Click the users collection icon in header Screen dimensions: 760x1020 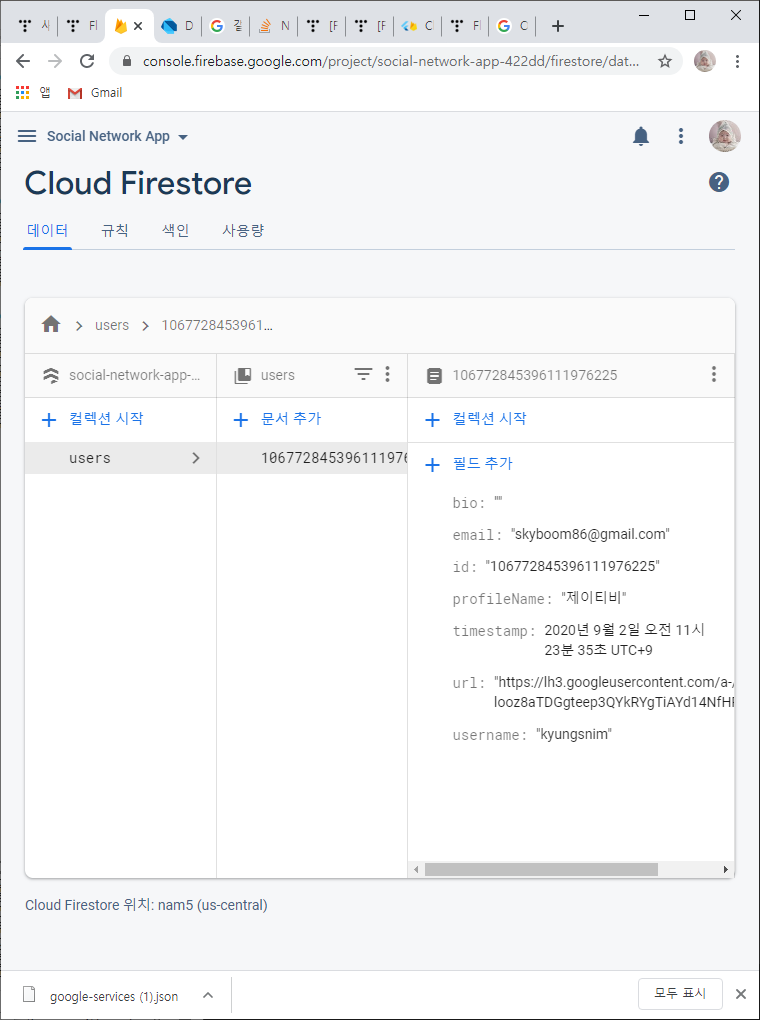pyautogui.click(x=243, y=375)
